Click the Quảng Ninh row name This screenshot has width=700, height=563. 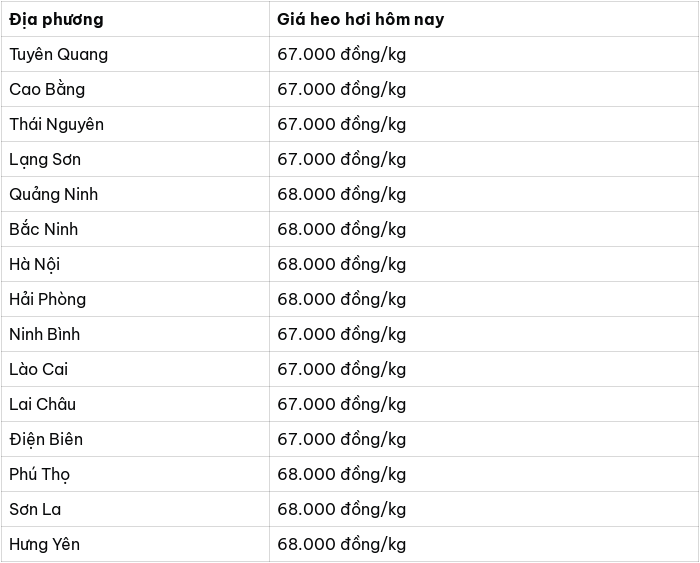[x=54, y=194]
